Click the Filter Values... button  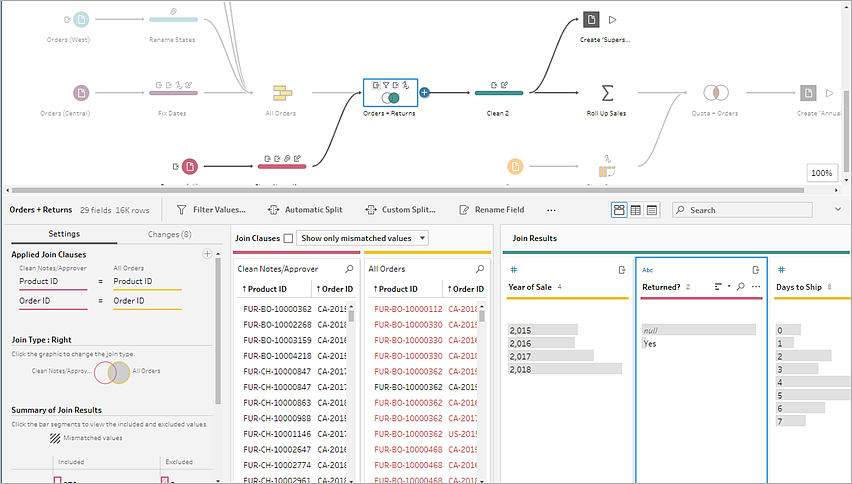click(211, 210)
